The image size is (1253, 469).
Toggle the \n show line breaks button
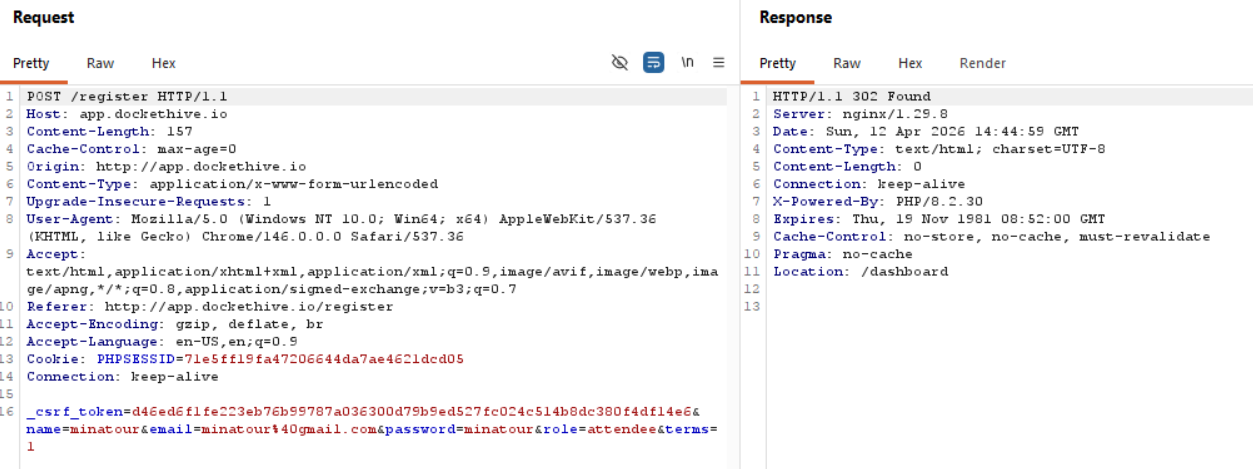tap(687, 62)
